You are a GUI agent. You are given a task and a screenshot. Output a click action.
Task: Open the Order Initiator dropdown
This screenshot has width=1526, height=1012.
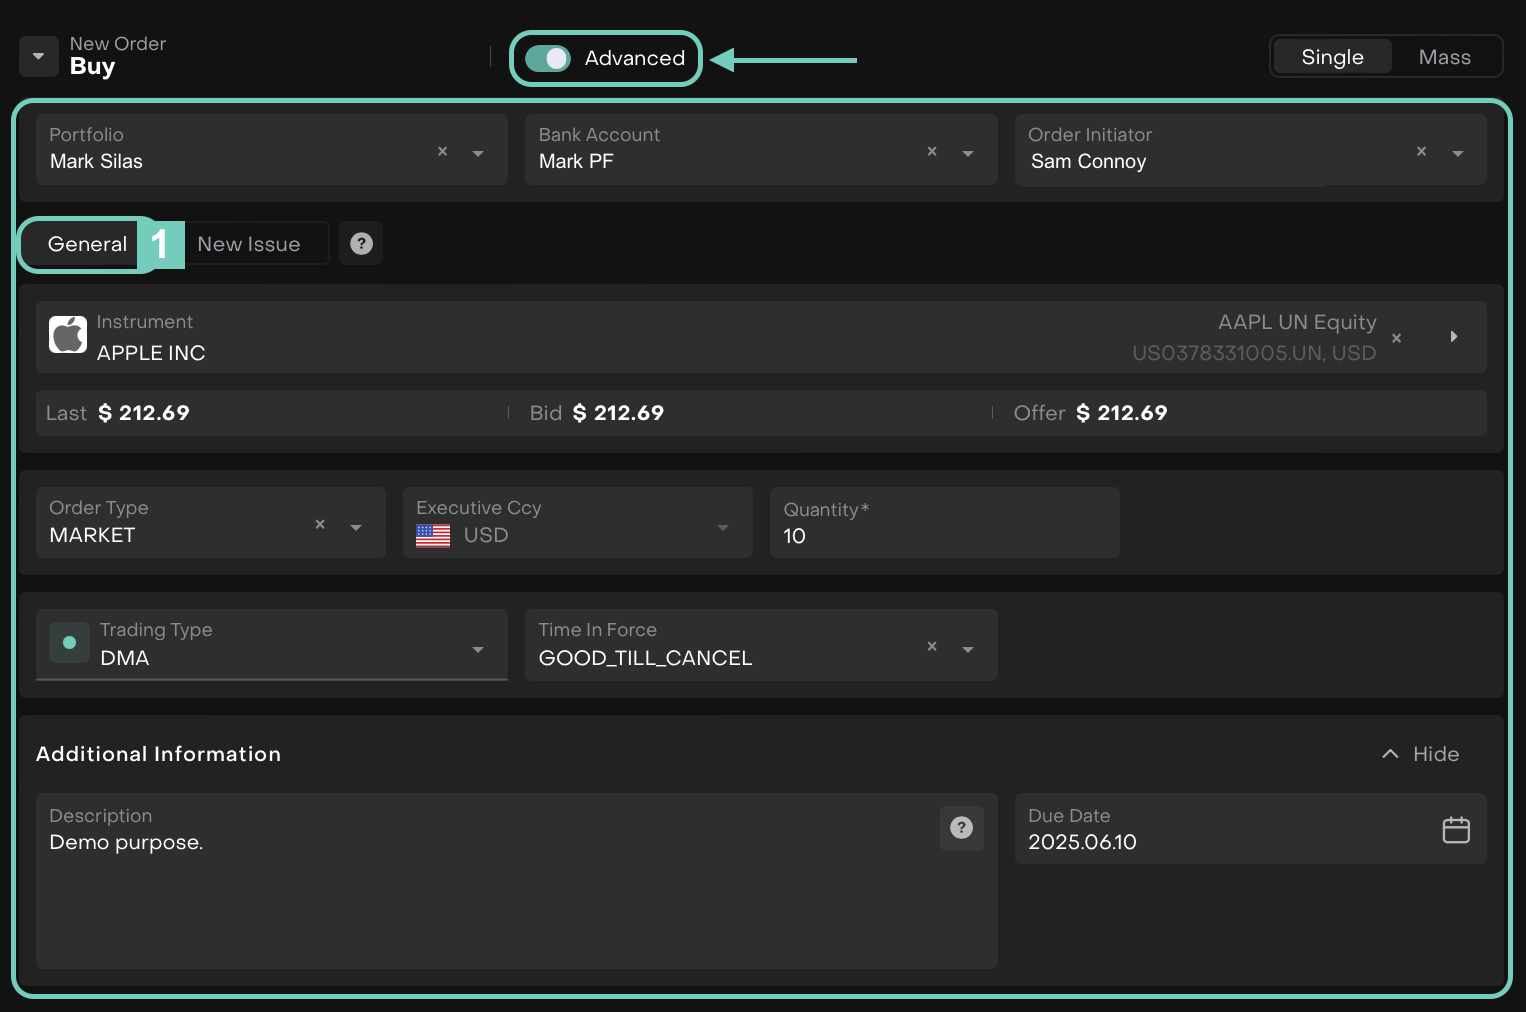coord(1458,153)
